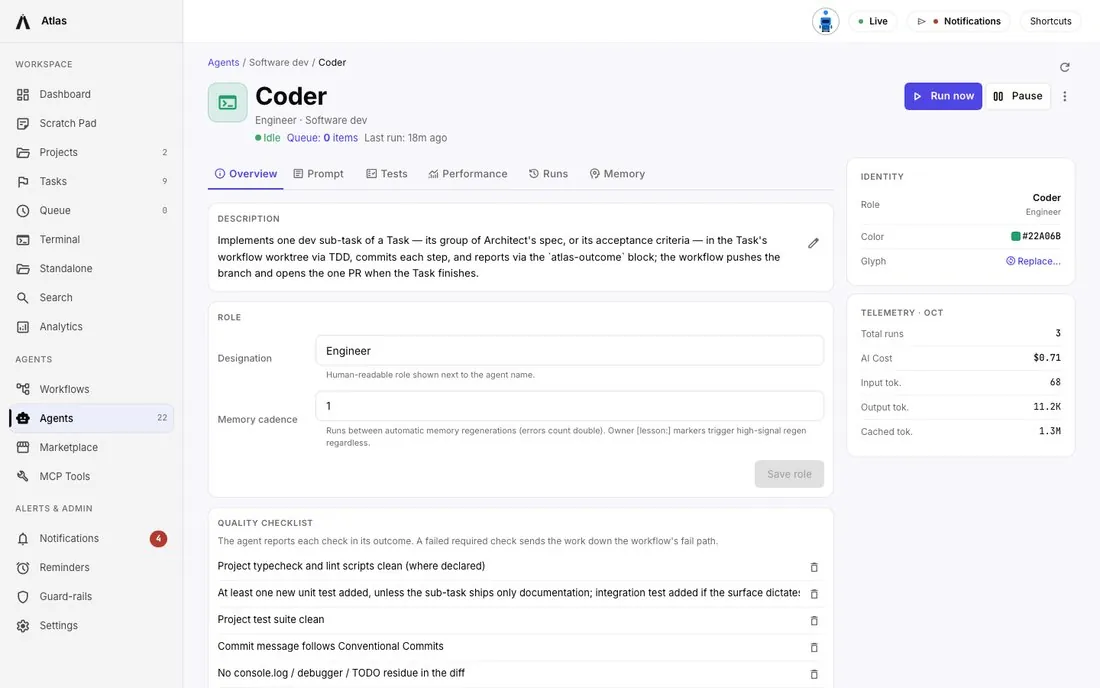Open the three-dot more options menu
The width and height of the screenshot is (1100, 688).
pos(1064,97)
